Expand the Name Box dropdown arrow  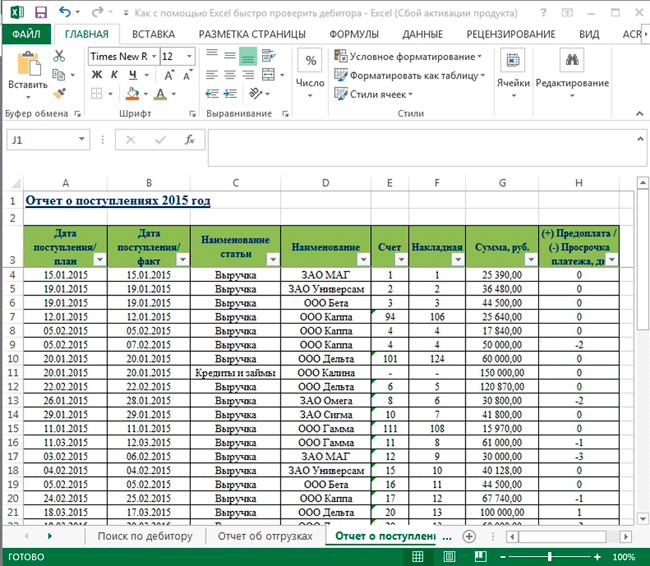tap(82, 139)
